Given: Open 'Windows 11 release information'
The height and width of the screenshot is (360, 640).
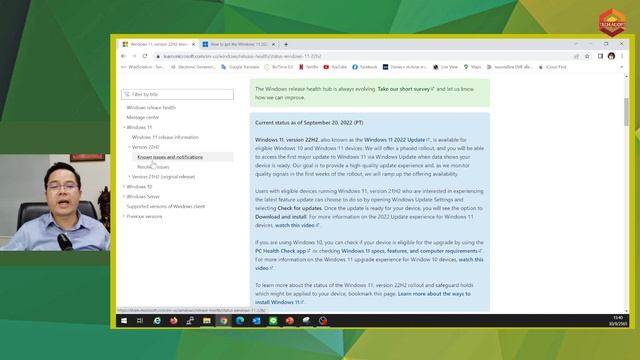Looking at the screenshot, I should click(x=165, y=137).
